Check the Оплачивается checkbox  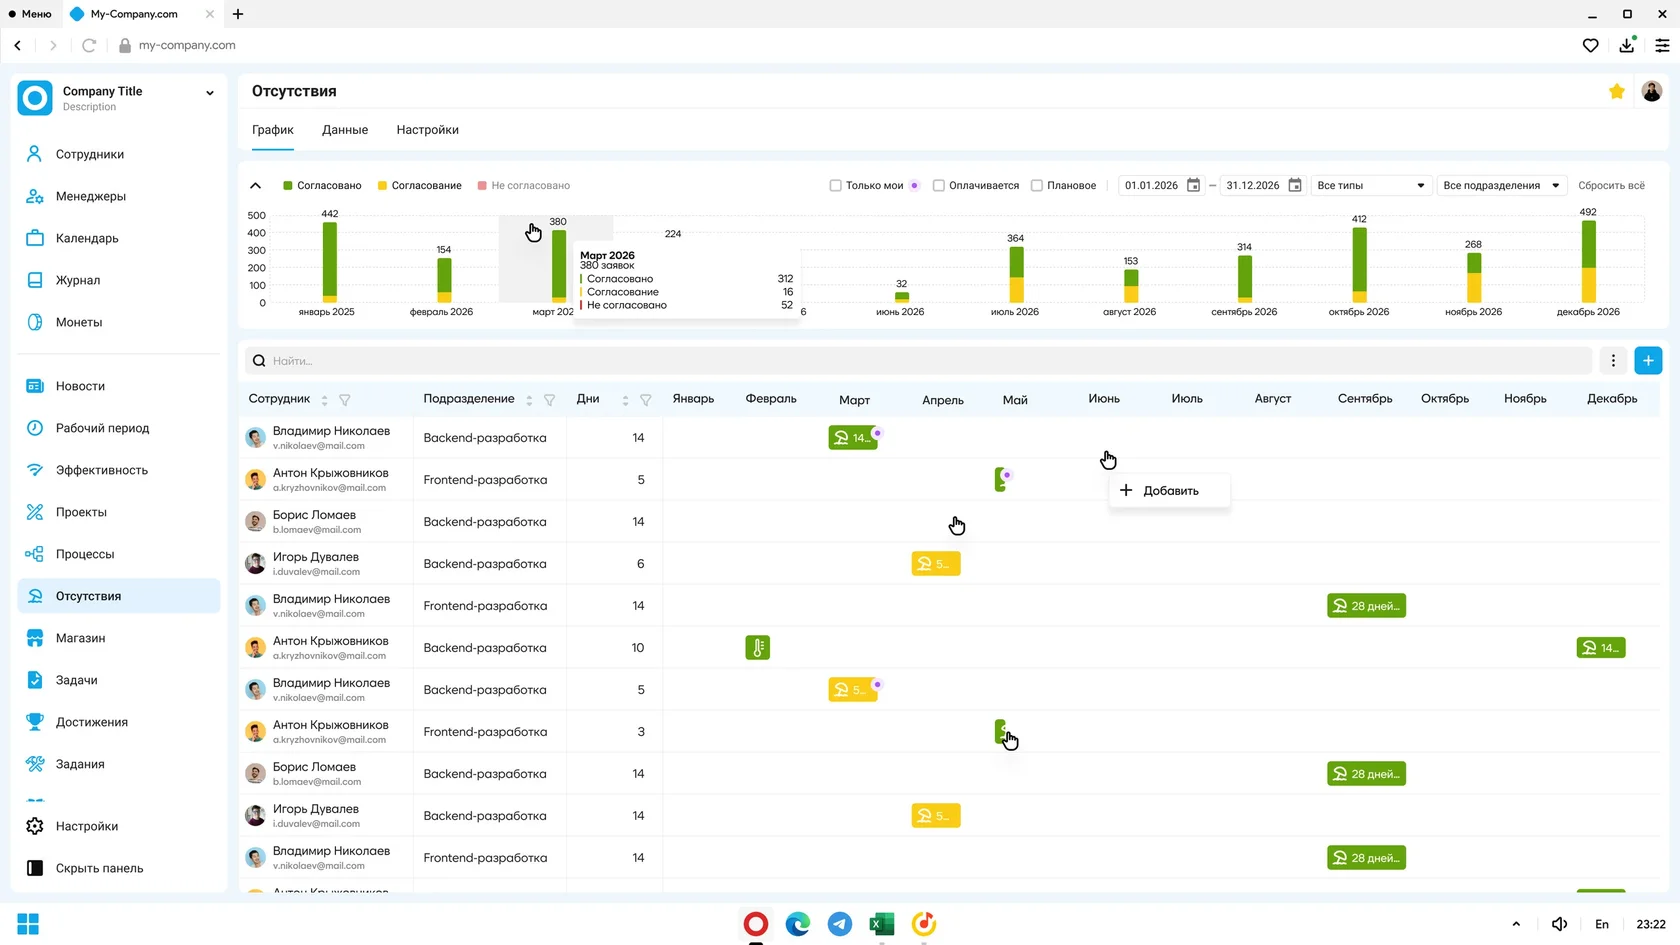(939, 185)
